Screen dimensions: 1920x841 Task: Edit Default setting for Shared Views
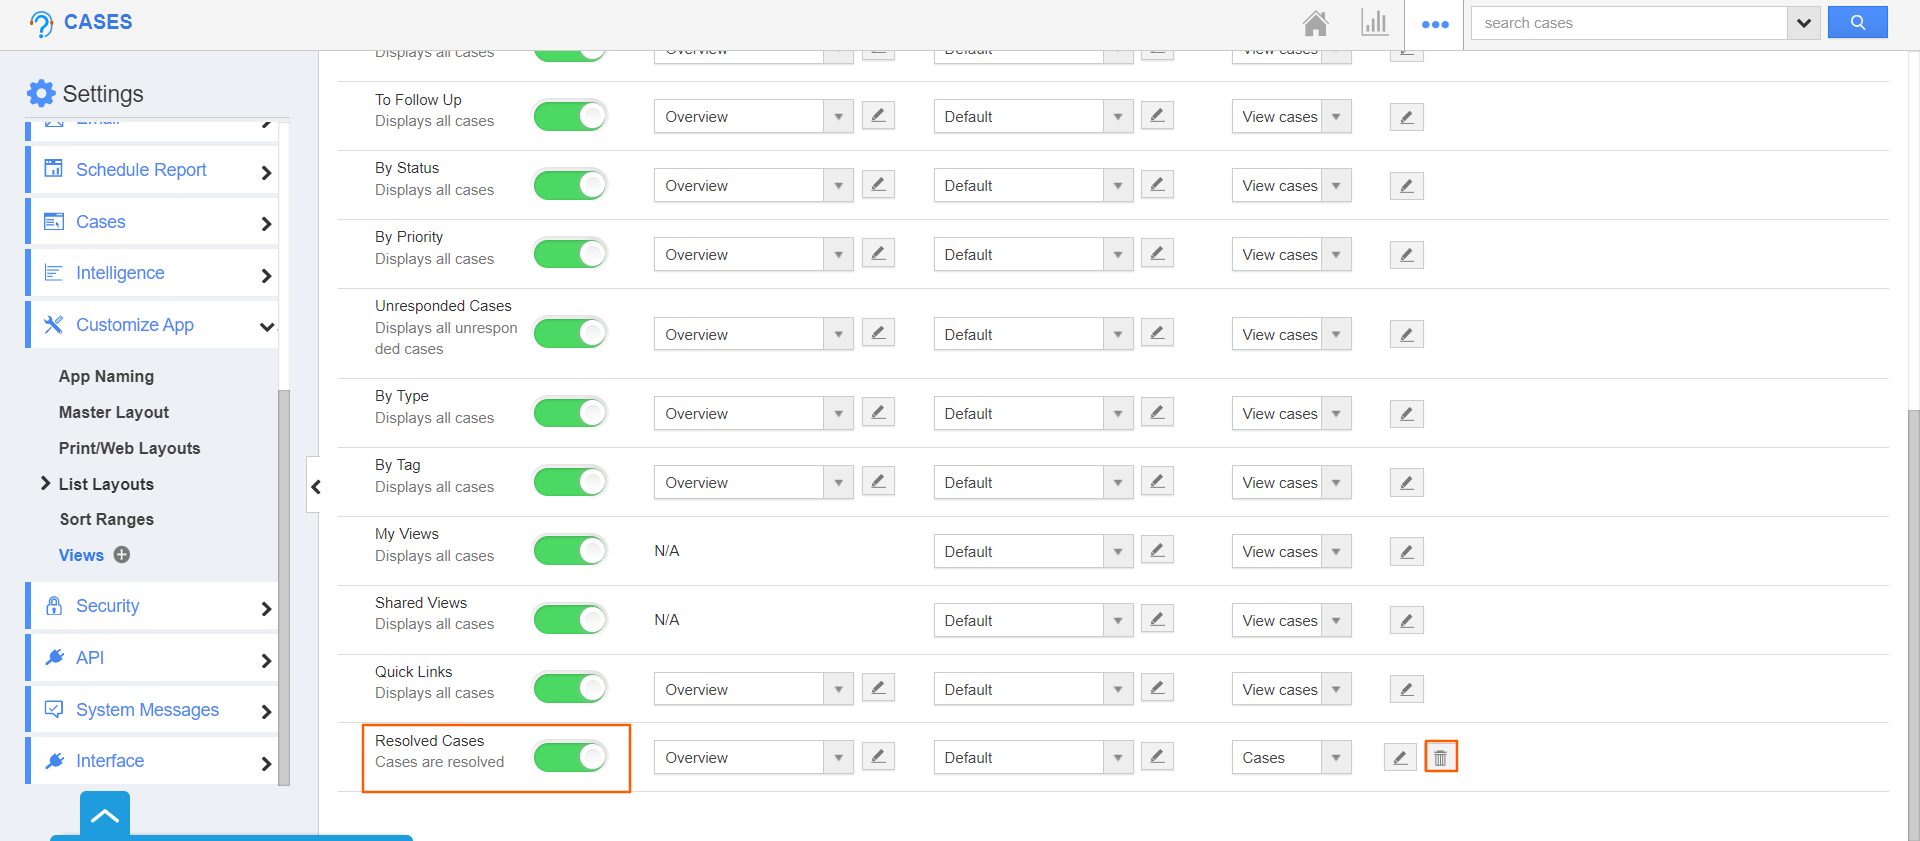coord(1157,620)
